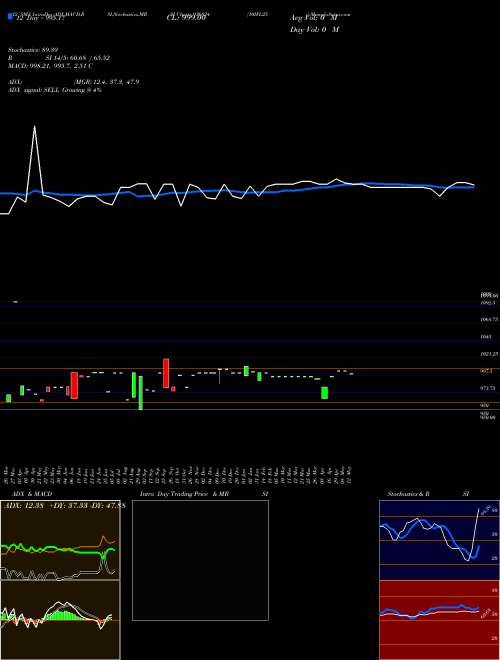
Task: Click the tall red candlestick near June
Action: (x=74, y=385)
